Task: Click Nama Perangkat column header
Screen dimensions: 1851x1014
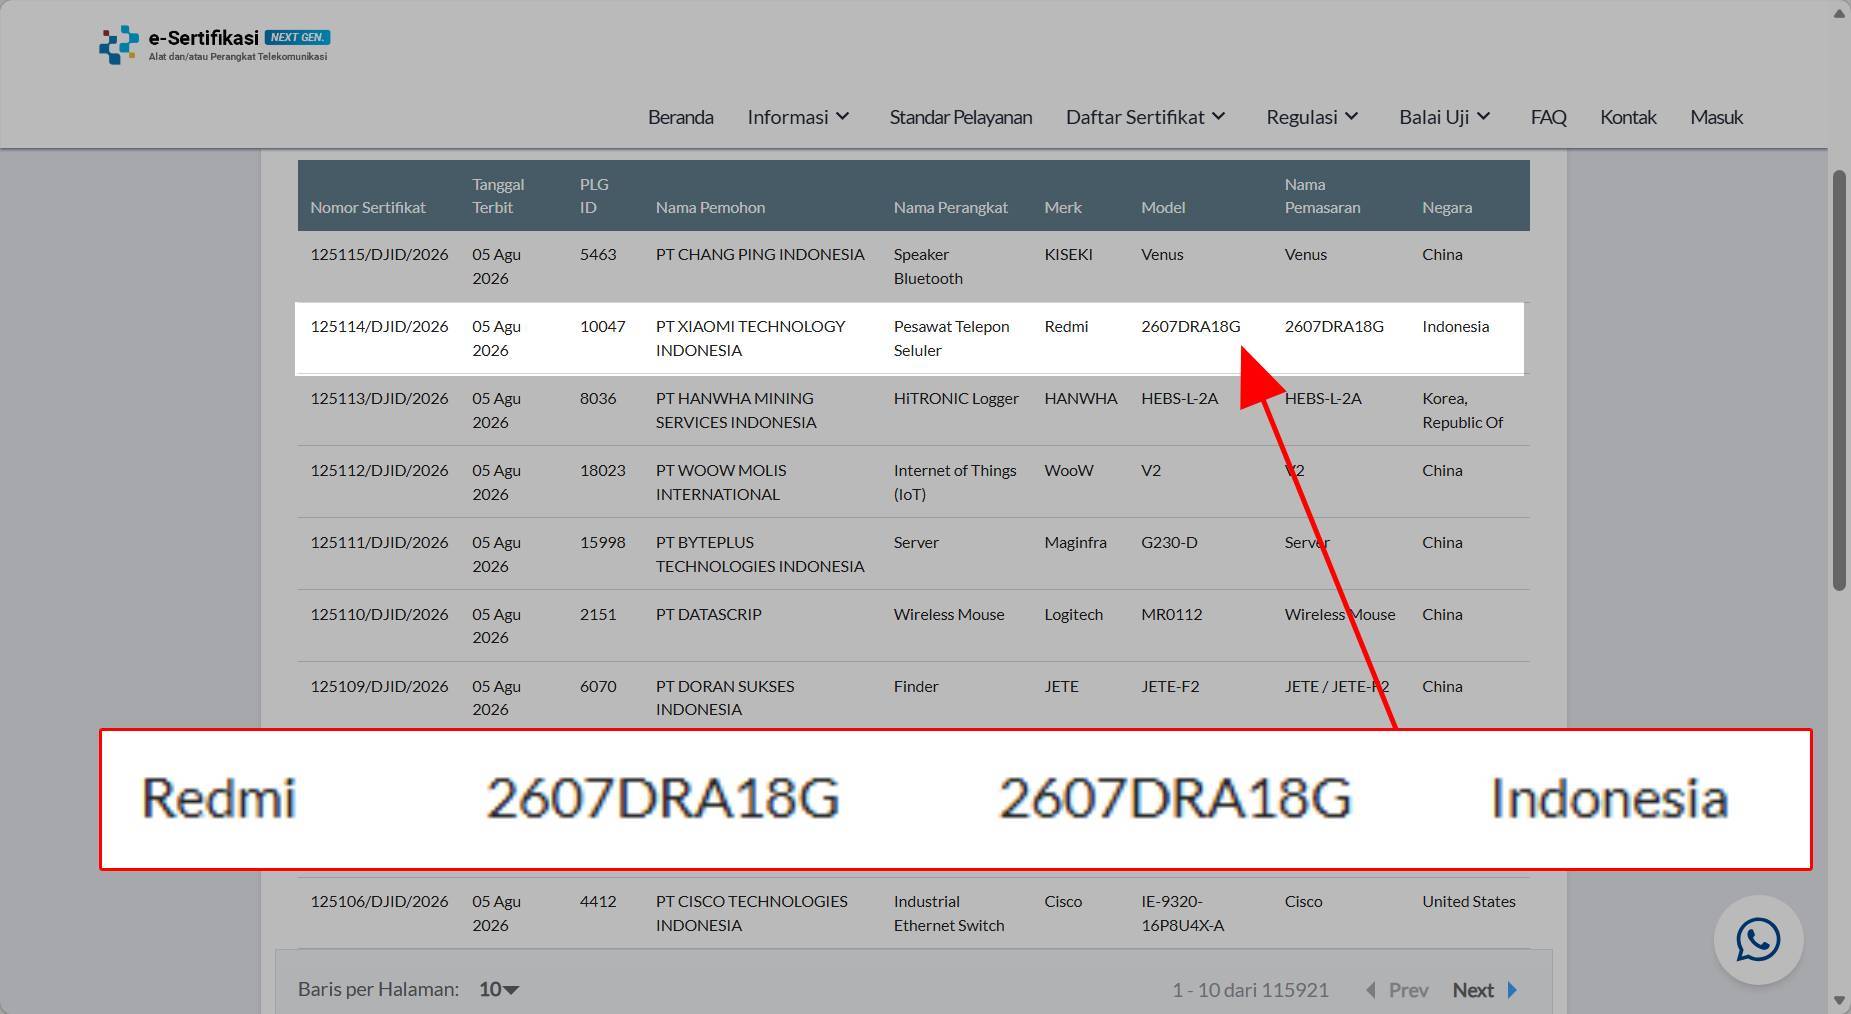Action: pos(950,207)
